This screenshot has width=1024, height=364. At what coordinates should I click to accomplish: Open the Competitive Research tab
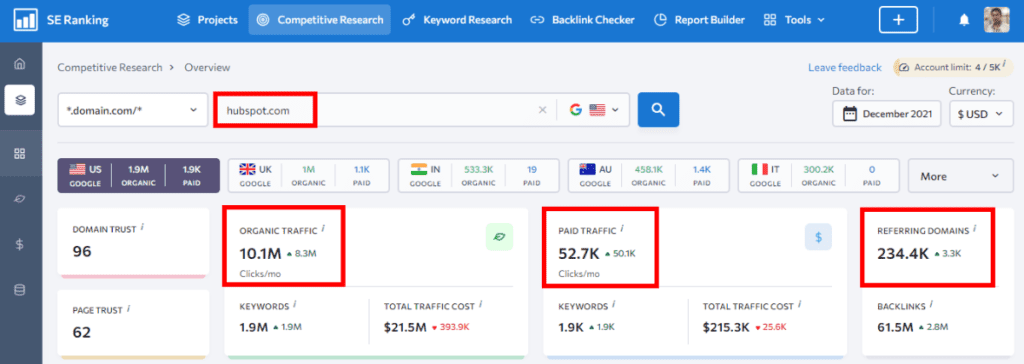(319, 20)
